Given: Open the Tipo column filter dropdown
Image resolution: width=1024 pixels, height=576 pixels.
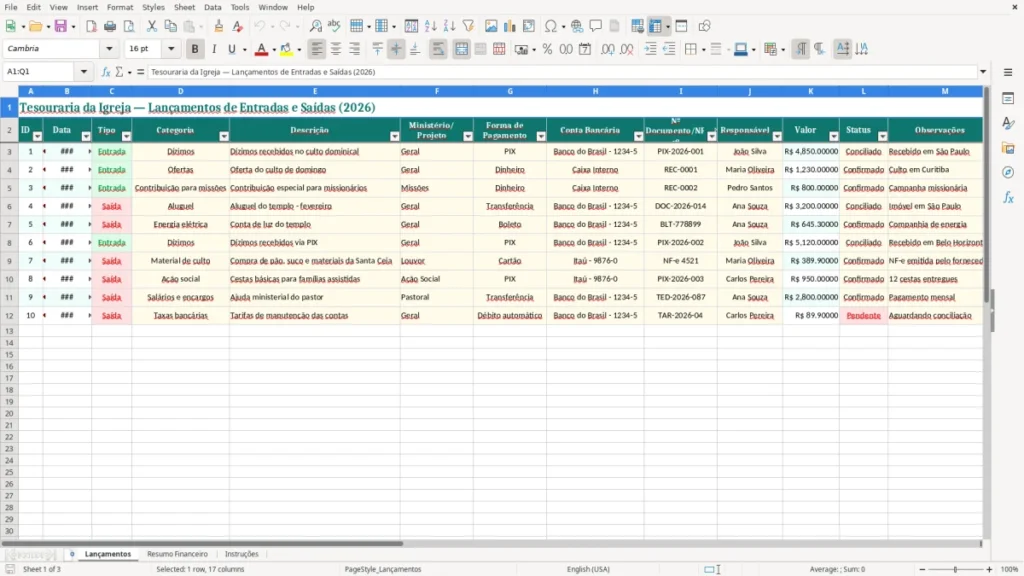Looking at the screenshot, I should click(x=126, y=136).
